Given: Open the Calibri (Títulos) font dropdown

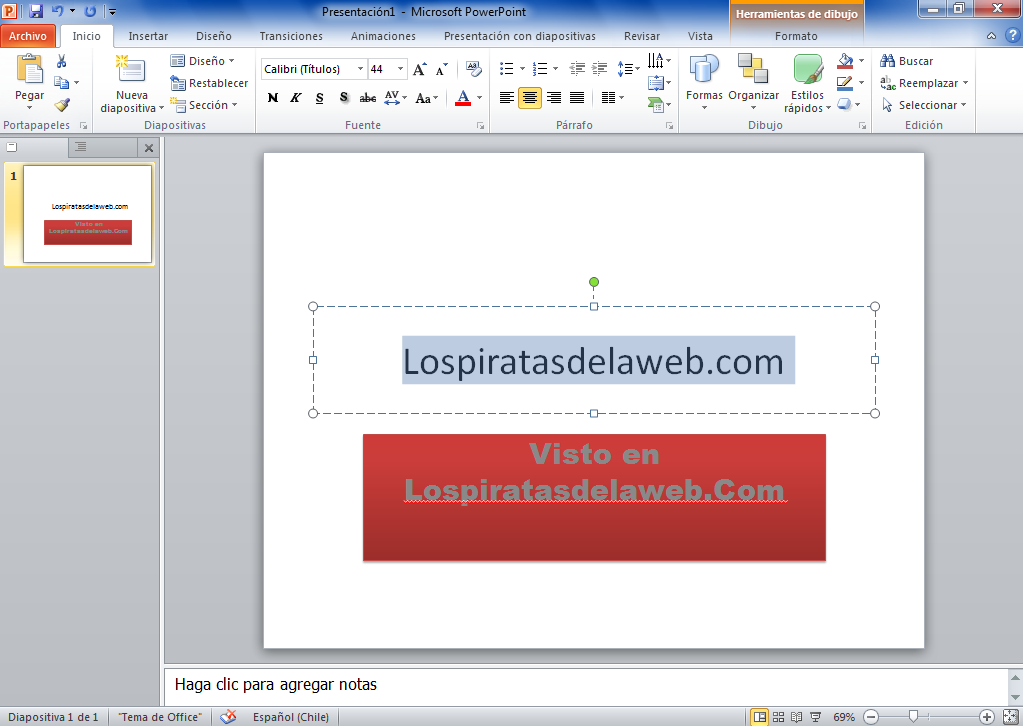Looking at the screenshot, I should pos(359,69).
